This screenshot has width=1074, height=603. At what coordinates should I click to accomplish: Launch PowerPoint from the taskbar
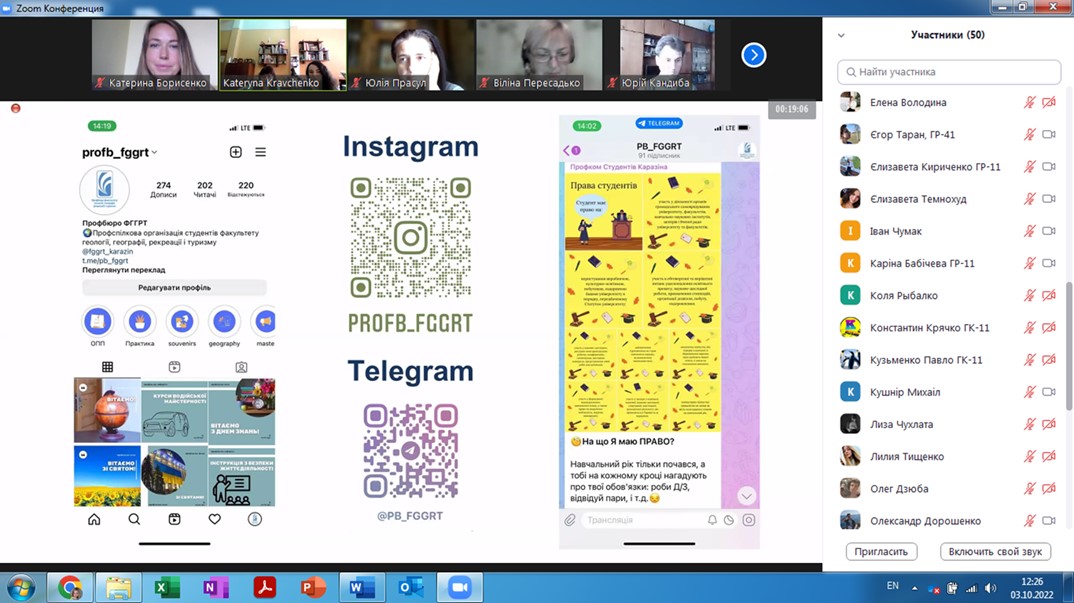[x=313, y=587]
